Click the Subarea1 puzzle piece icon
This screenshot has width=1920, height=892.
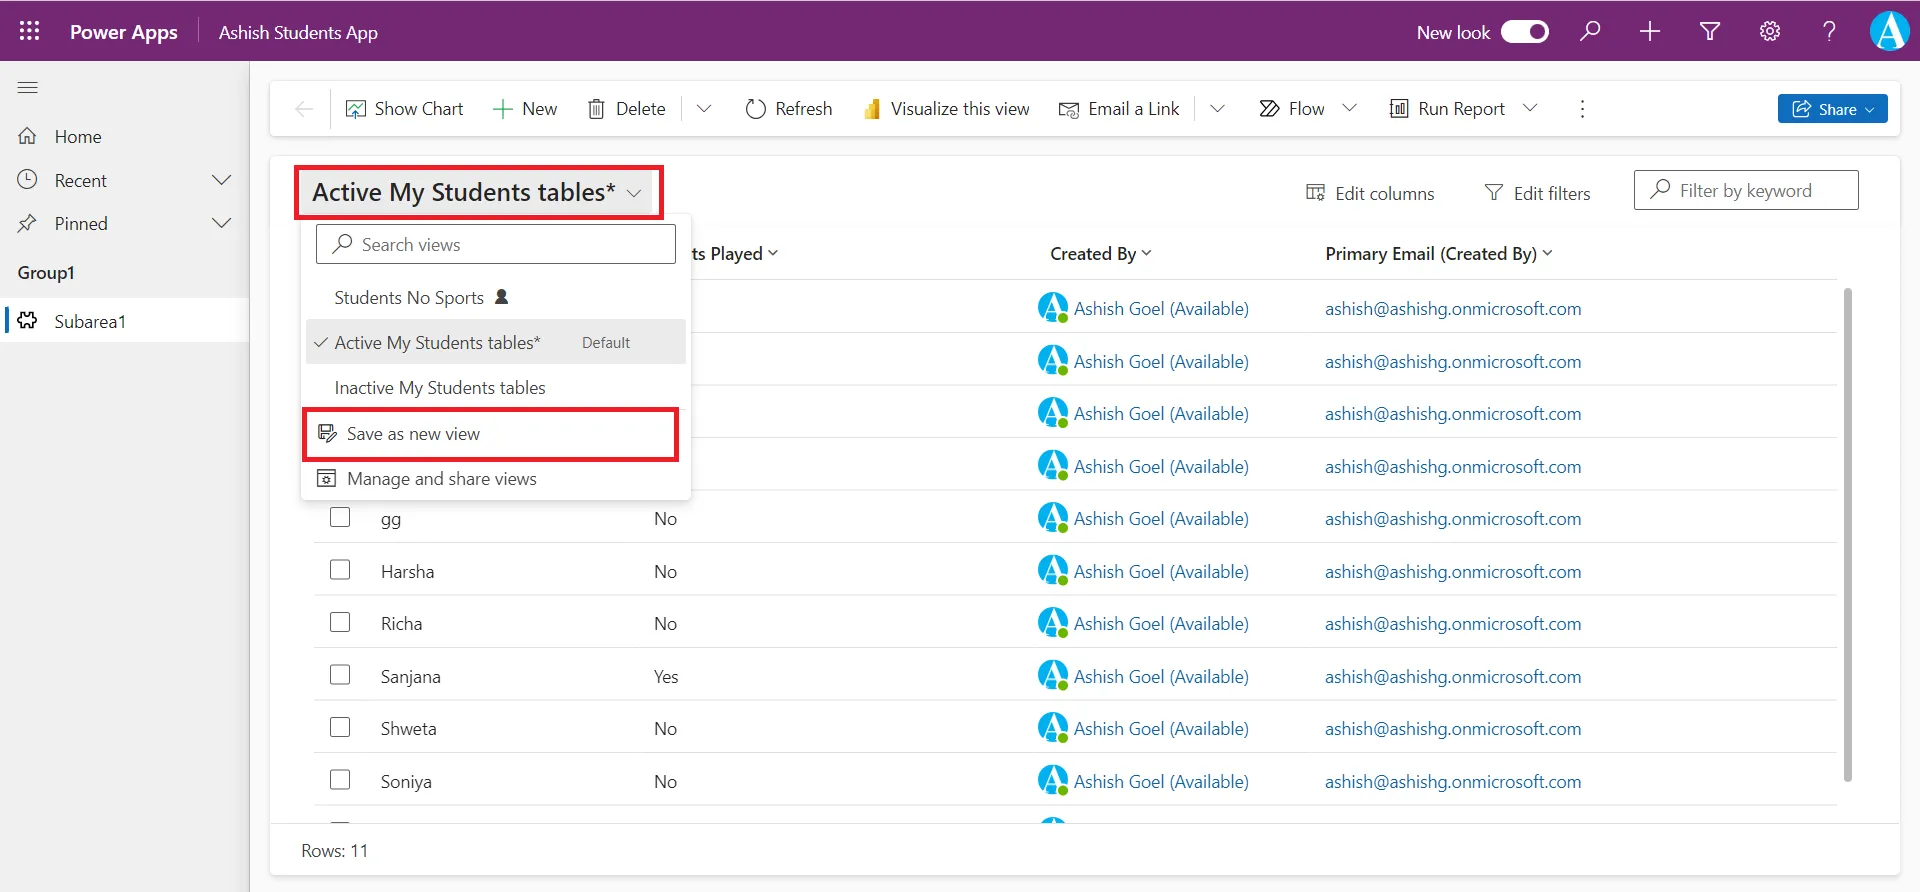pos(28,320)
